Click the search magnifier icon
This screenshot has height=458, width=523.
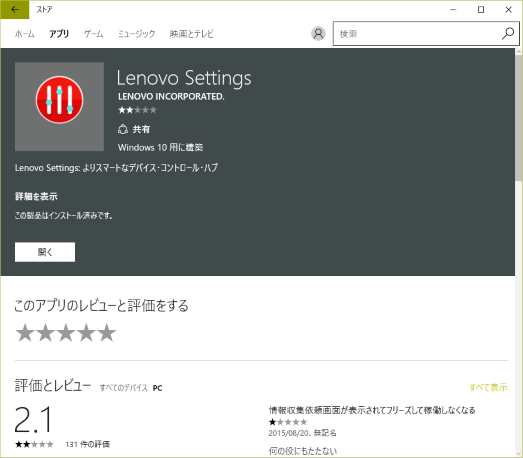tap(508, 33)
